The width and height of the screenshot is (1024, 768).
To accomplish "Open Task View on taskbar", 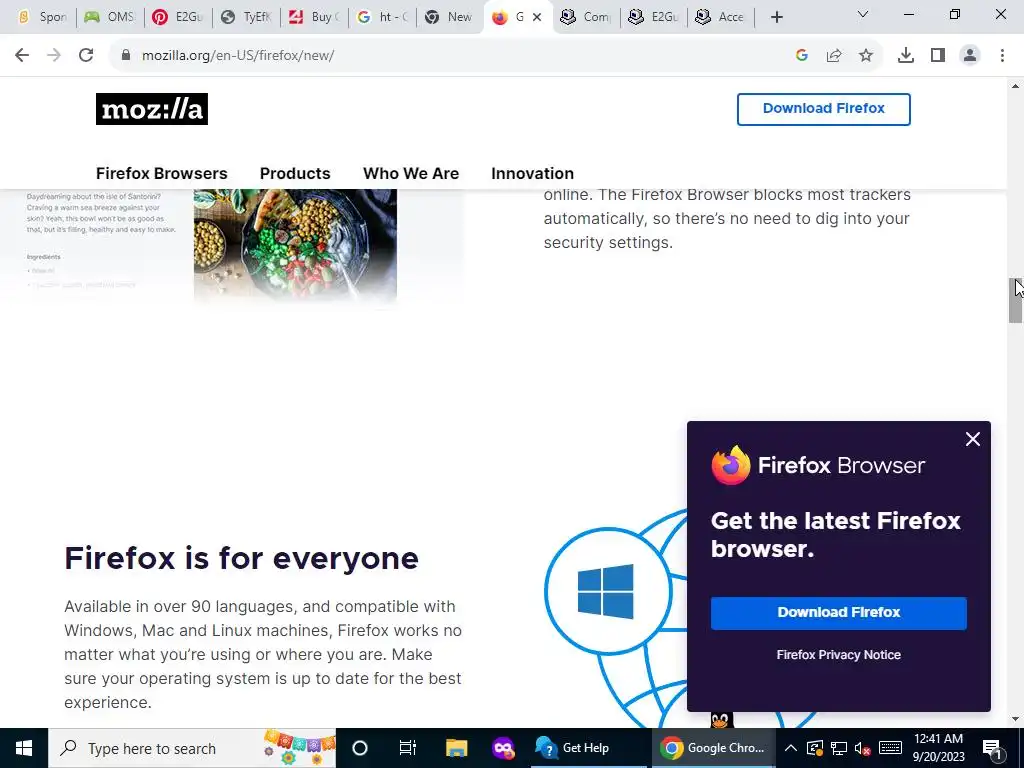I will point(408,748).
